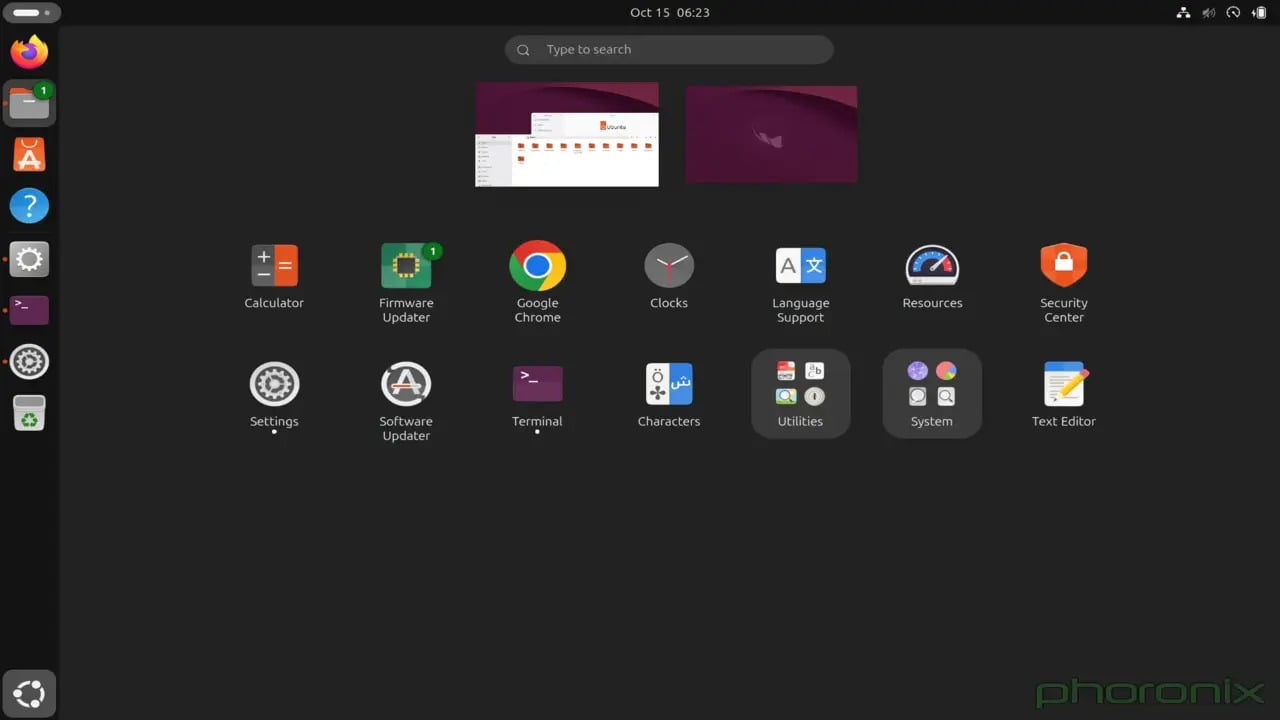The width and height of the screenshot is (1280, 720).
Task: Open Trash from the dock
Action: tap(29, 413)
